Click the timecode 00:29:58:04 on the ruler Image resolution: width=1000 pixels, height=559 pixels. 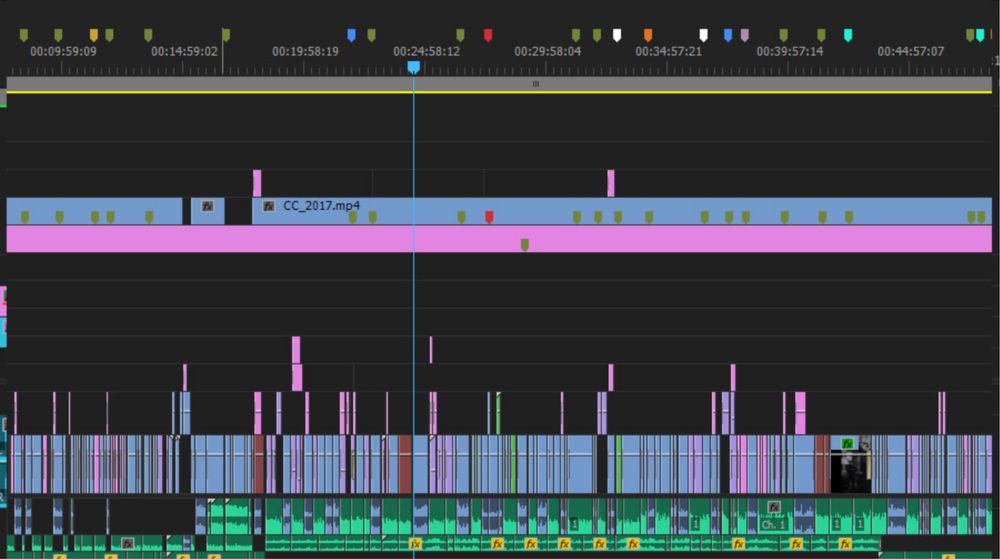click(x=548, y=52)
